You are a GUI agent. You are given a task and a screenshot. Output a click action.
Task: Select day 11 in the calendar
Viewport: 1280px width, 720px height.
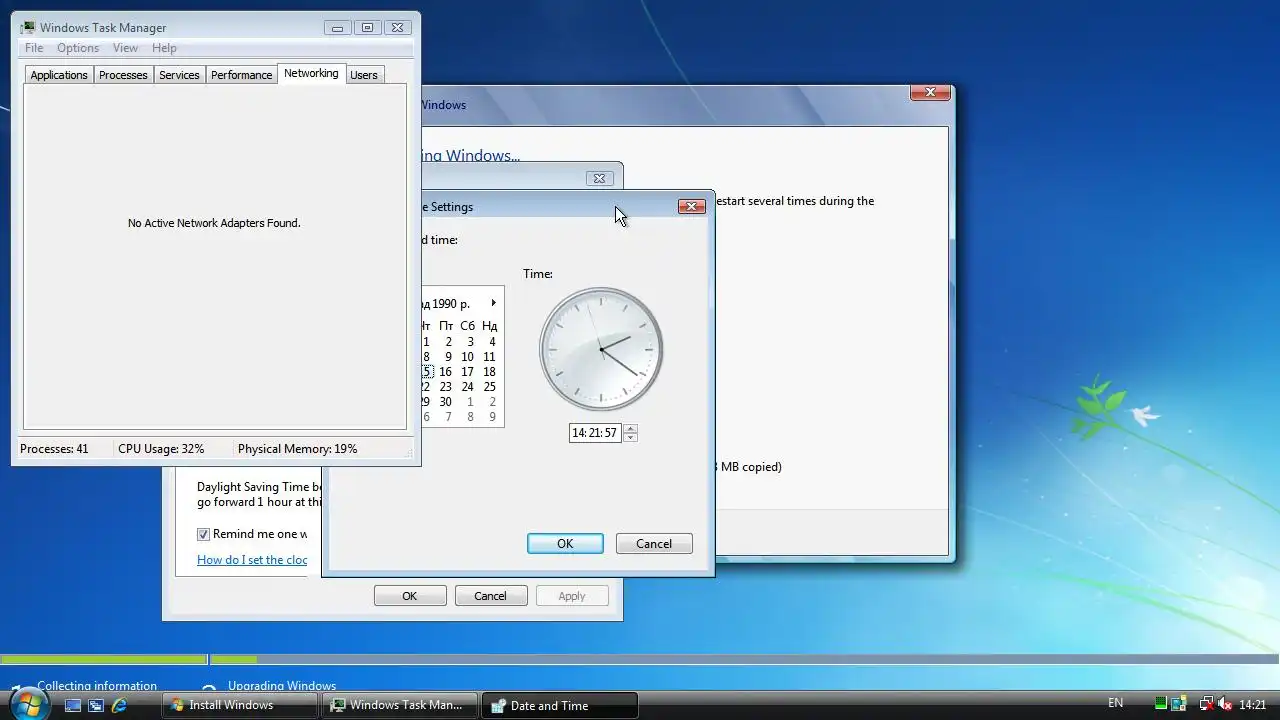point(489,357)
